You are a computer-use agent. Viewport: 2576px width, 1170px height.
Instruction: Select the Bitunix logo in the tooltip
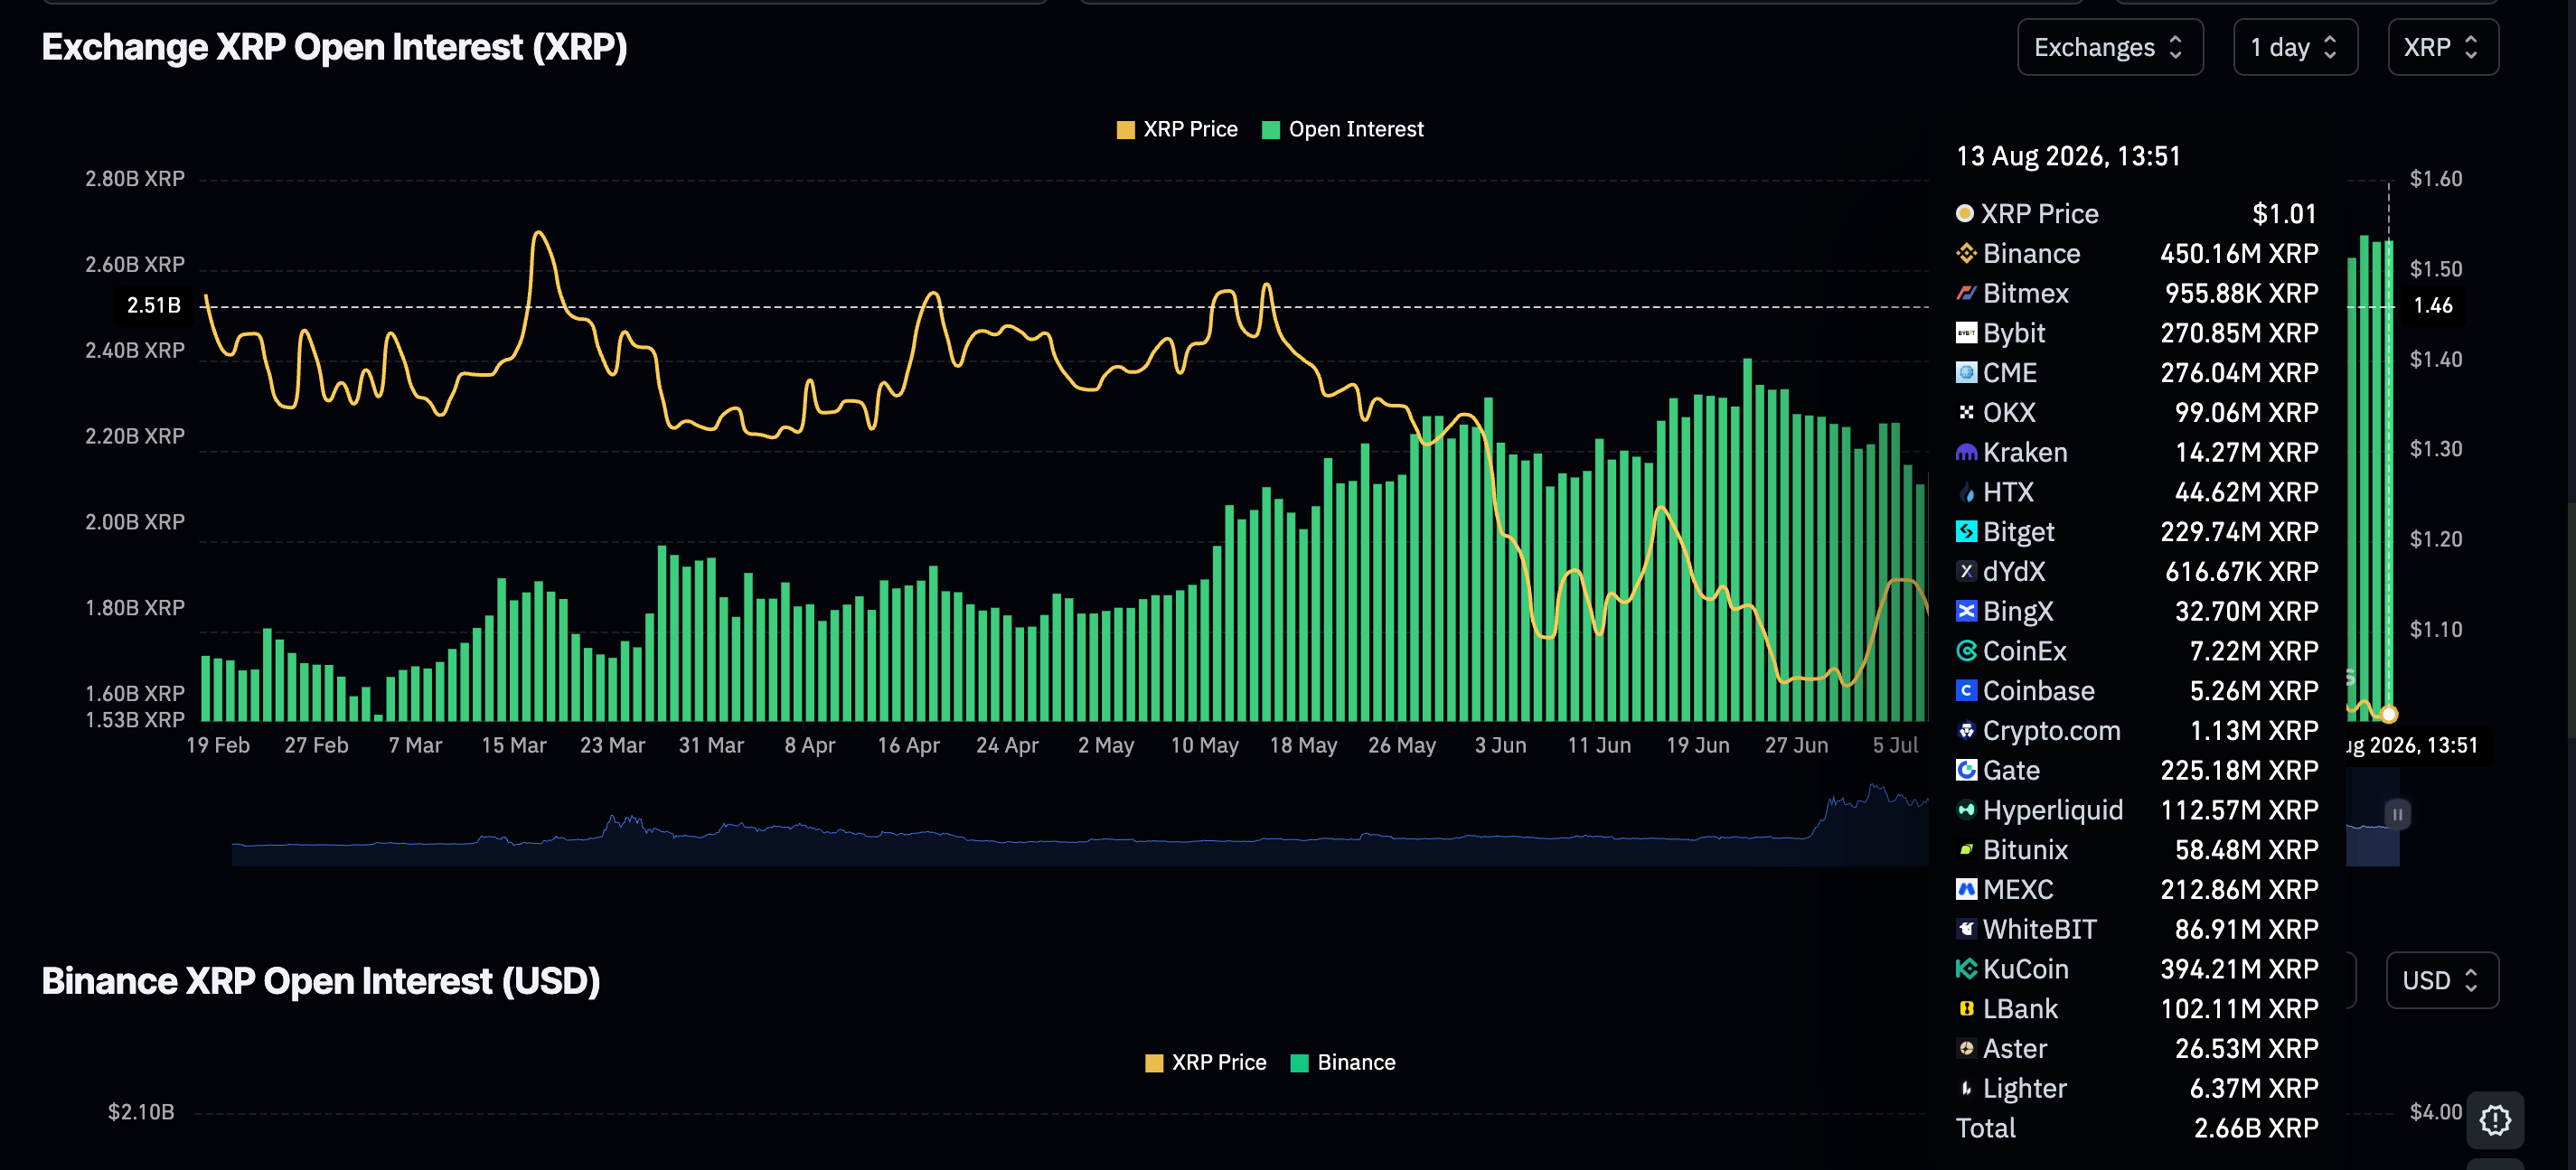point(1966,850)
